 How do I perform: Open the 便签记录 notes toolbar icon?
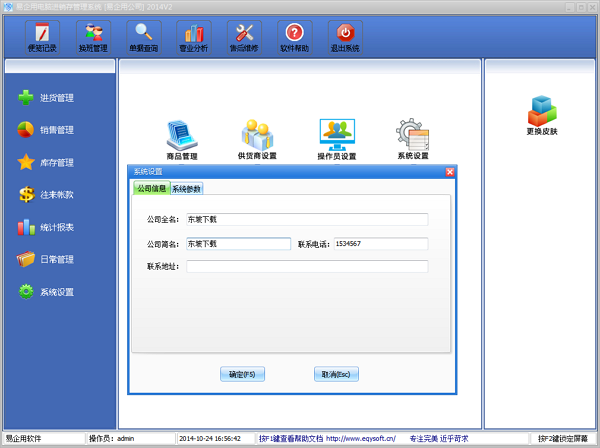click(42, 37)
